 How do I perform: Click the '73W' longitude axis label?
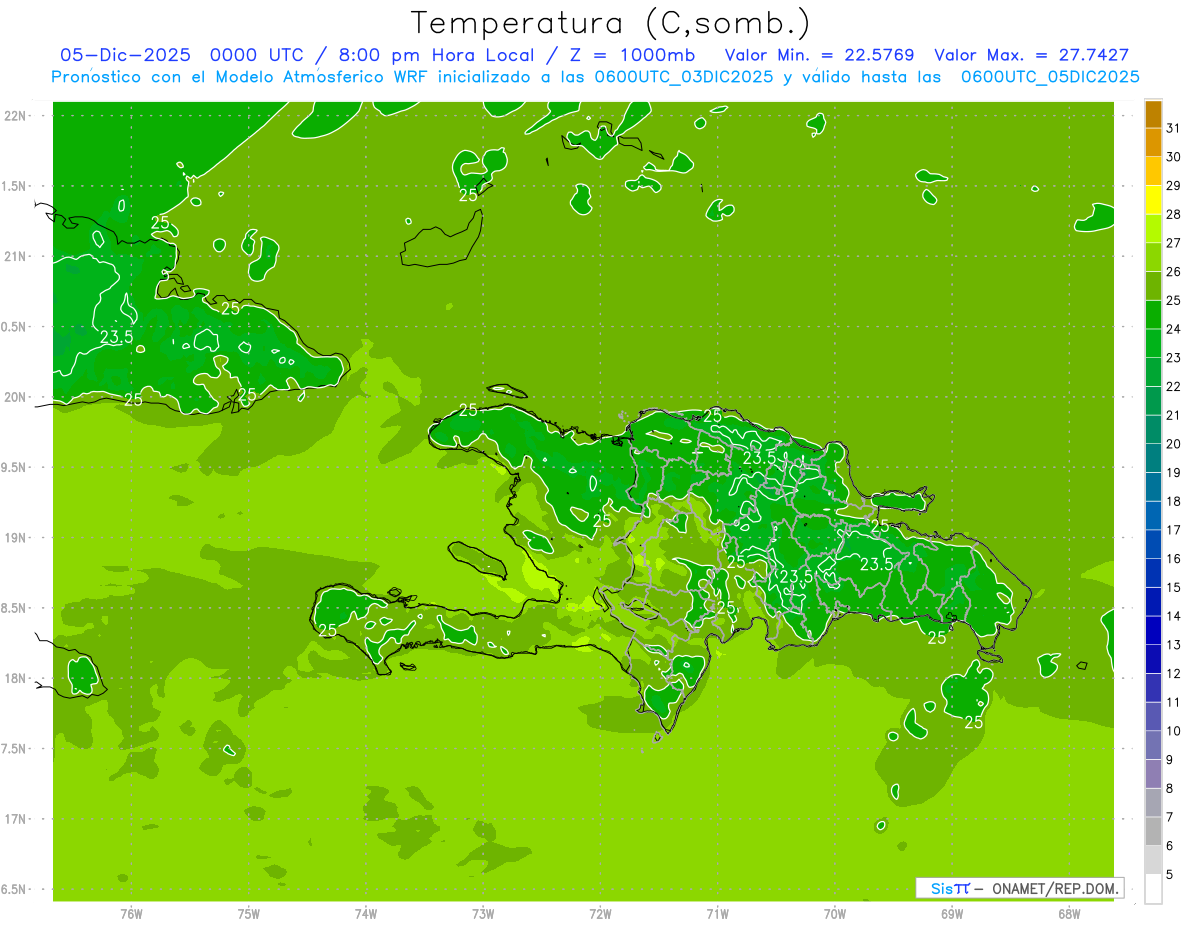click(483, 914)
